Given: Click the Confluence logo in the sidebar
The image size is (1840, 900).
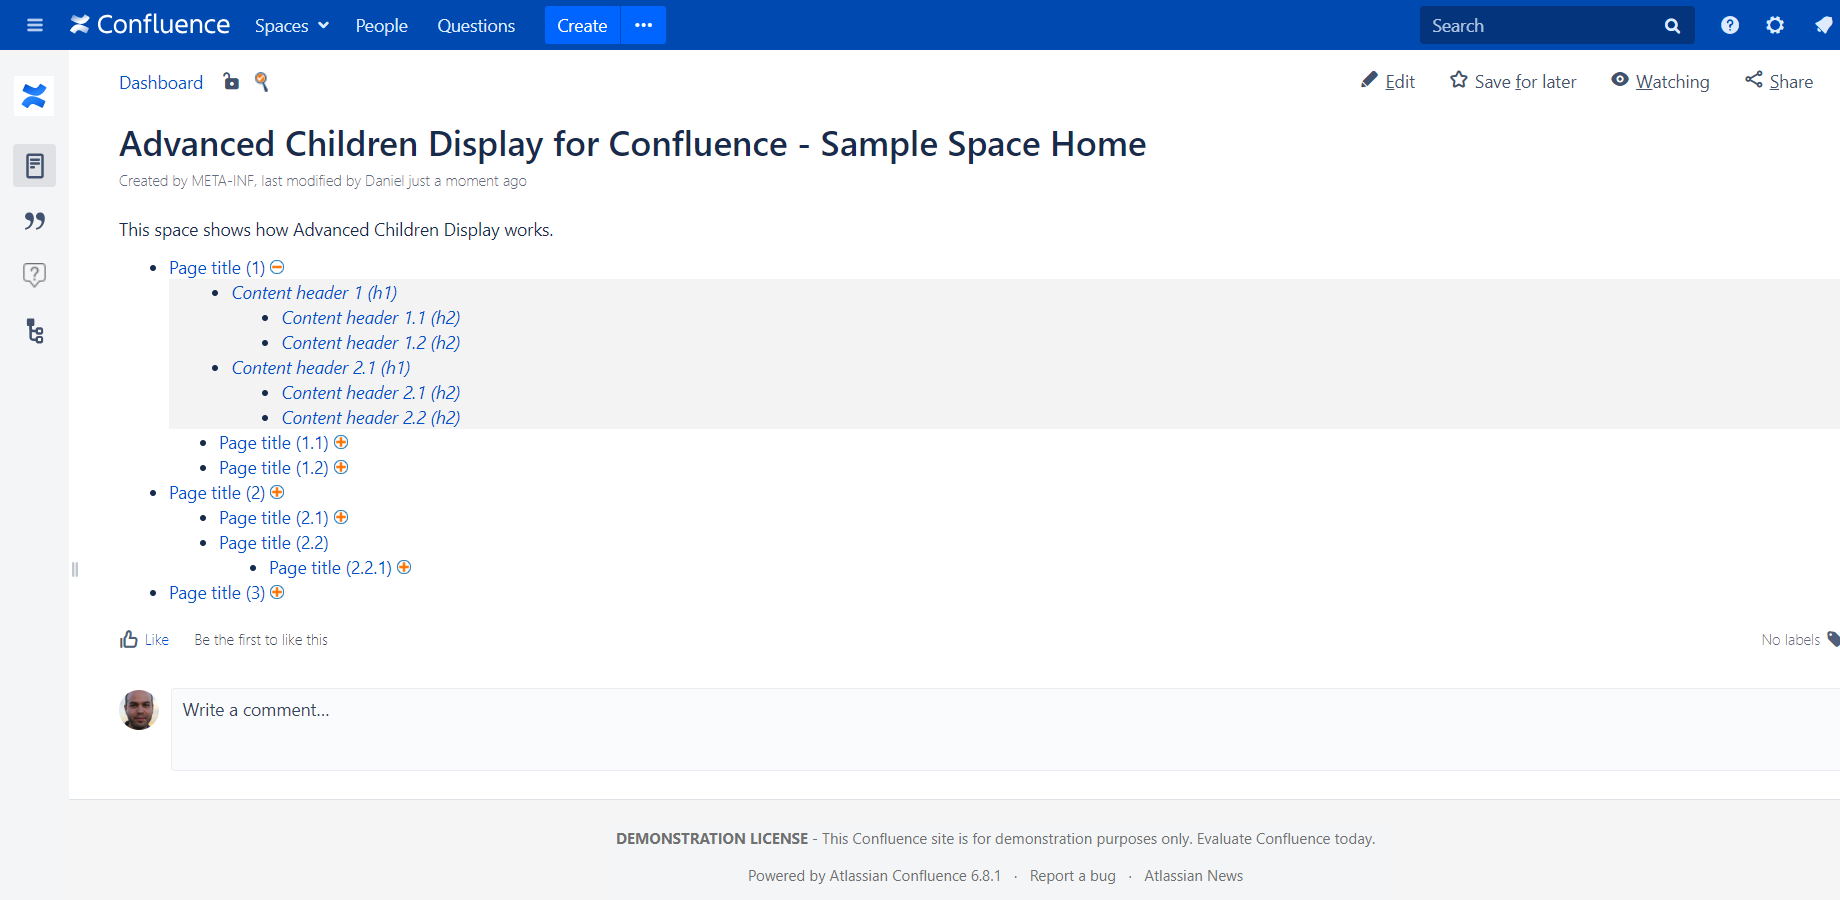Looking at the screenshot, I should [34, 95].
